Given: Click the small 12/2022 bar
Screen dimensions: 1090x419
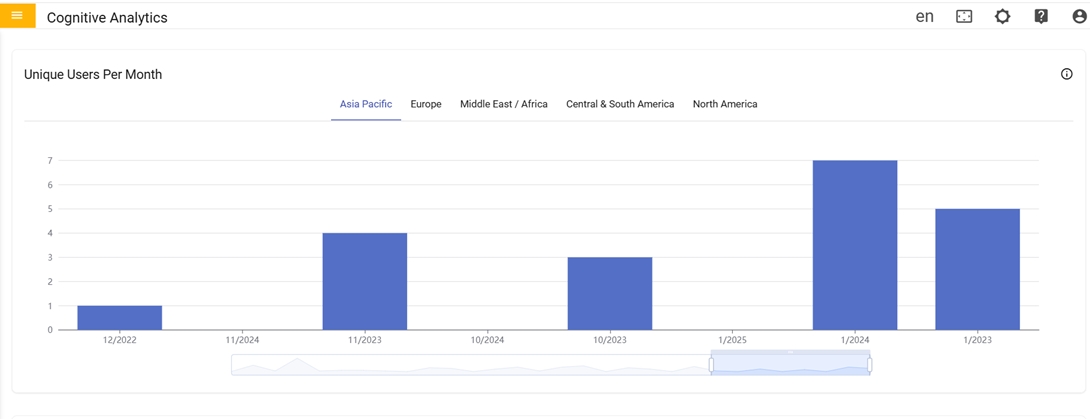Looking at the screenshot, I should [119, 318].
